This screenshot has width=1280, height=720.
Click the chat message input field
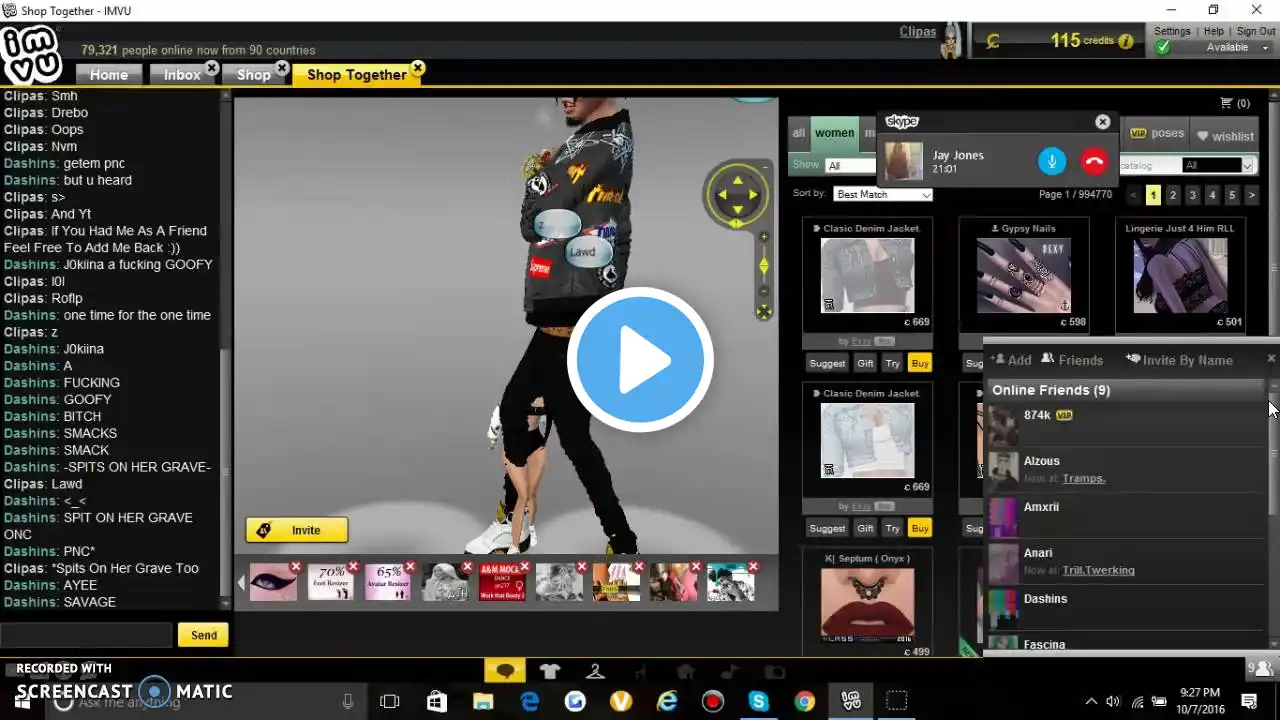pyautogui.click(x=87, y=635)
